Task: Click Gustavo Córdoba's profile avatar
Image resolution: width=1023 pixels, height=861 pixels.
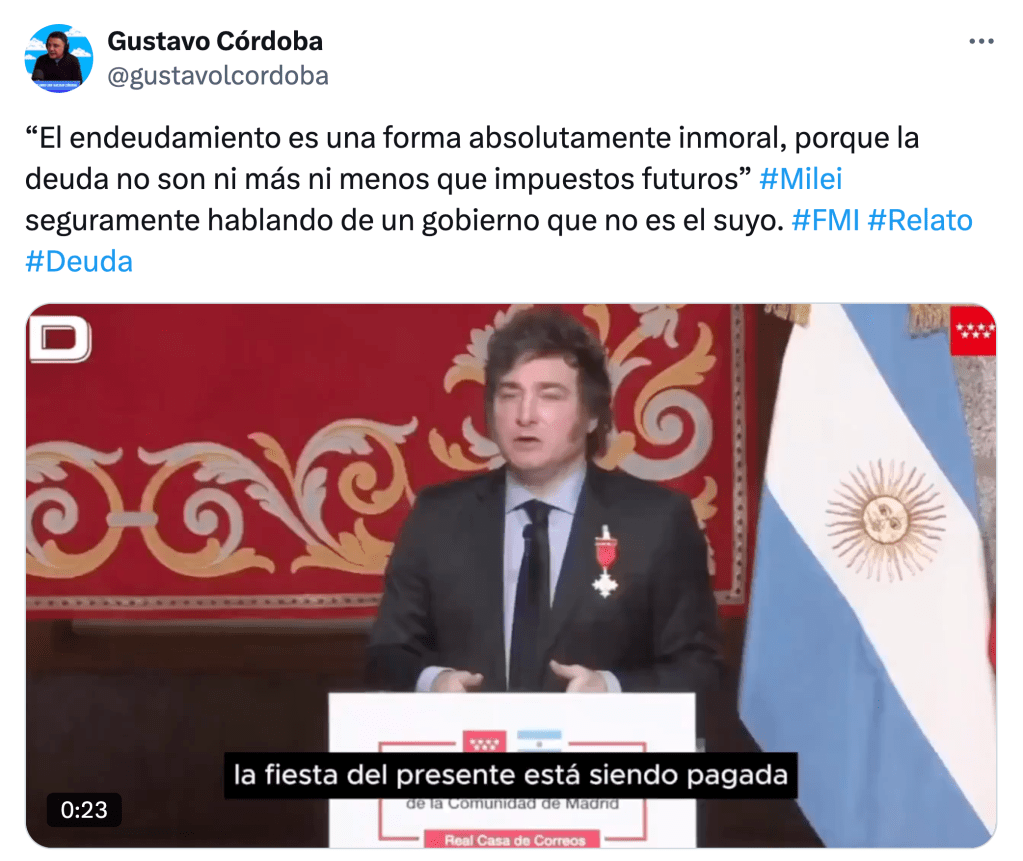Action: coord(59,58)
